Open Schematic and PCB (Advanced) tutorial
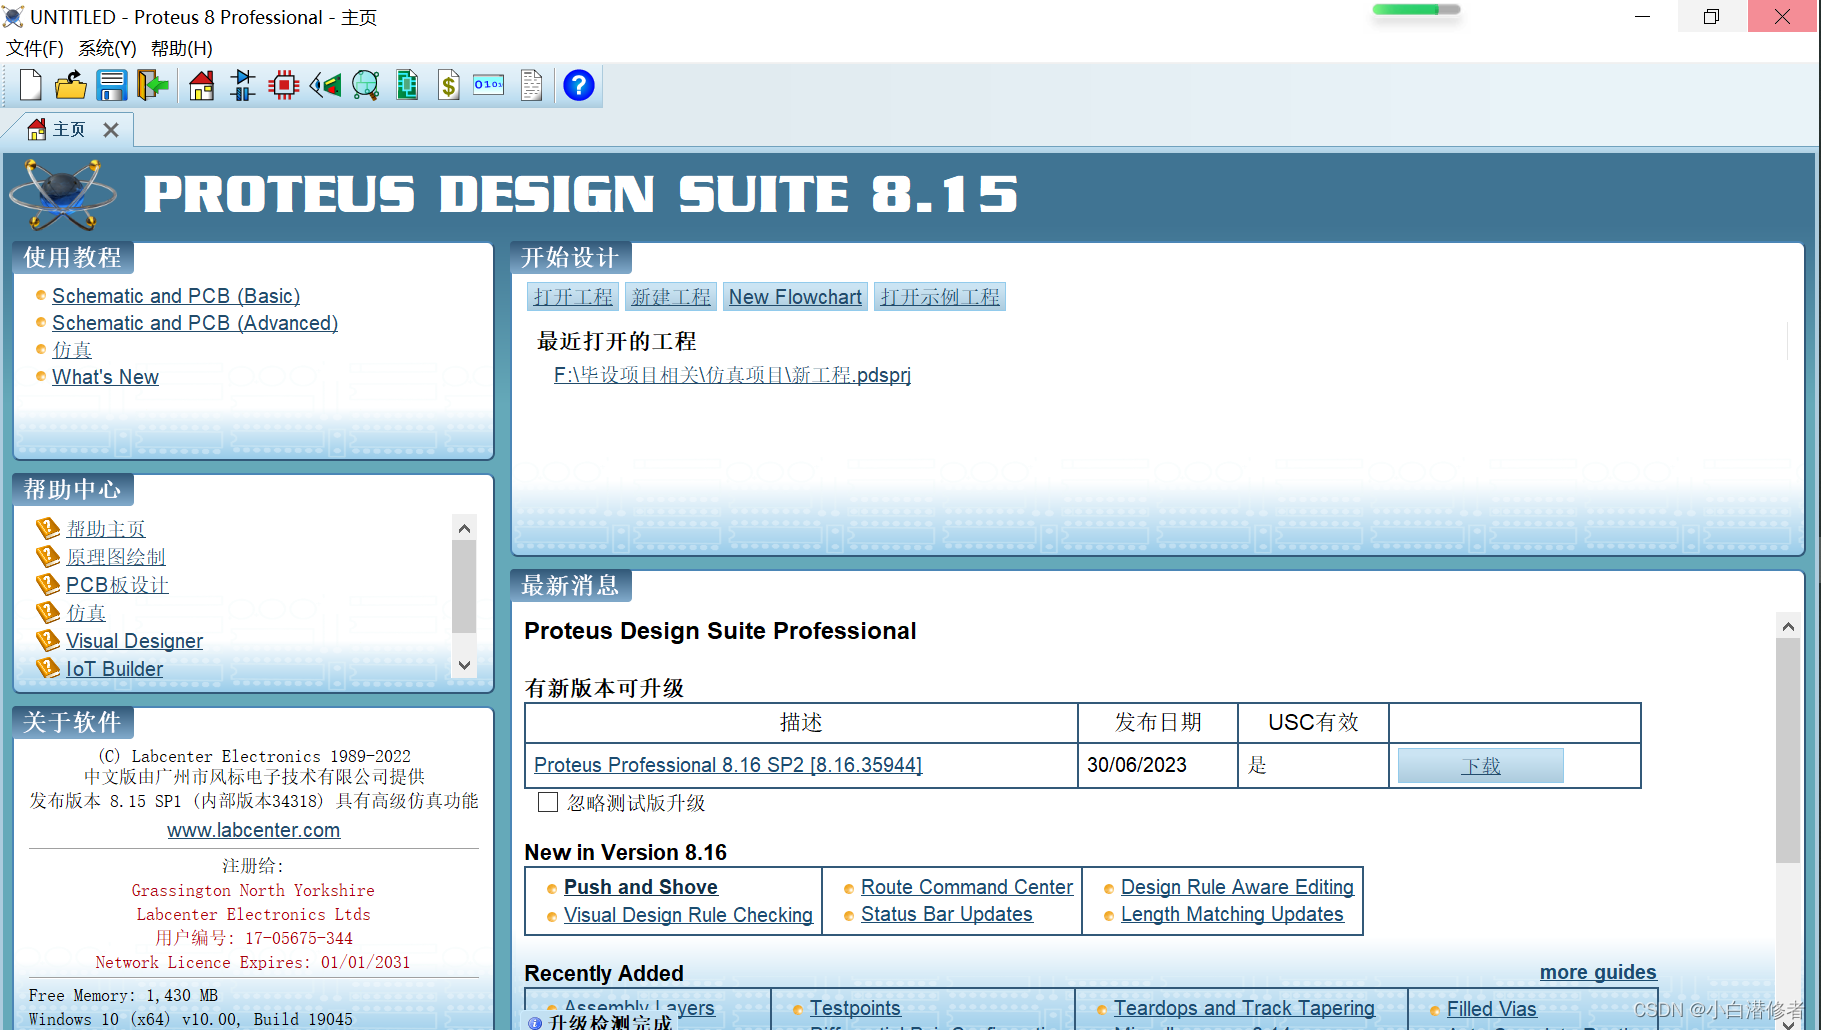1821x1030 pixels. (195, 323)
